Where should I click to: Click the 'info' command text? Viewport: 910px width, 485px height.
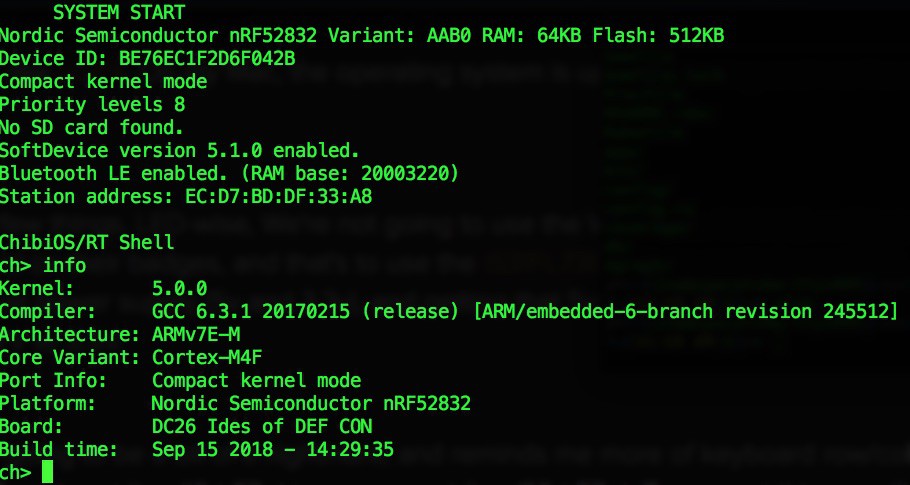pyautogui.click(x=64, y=265)
